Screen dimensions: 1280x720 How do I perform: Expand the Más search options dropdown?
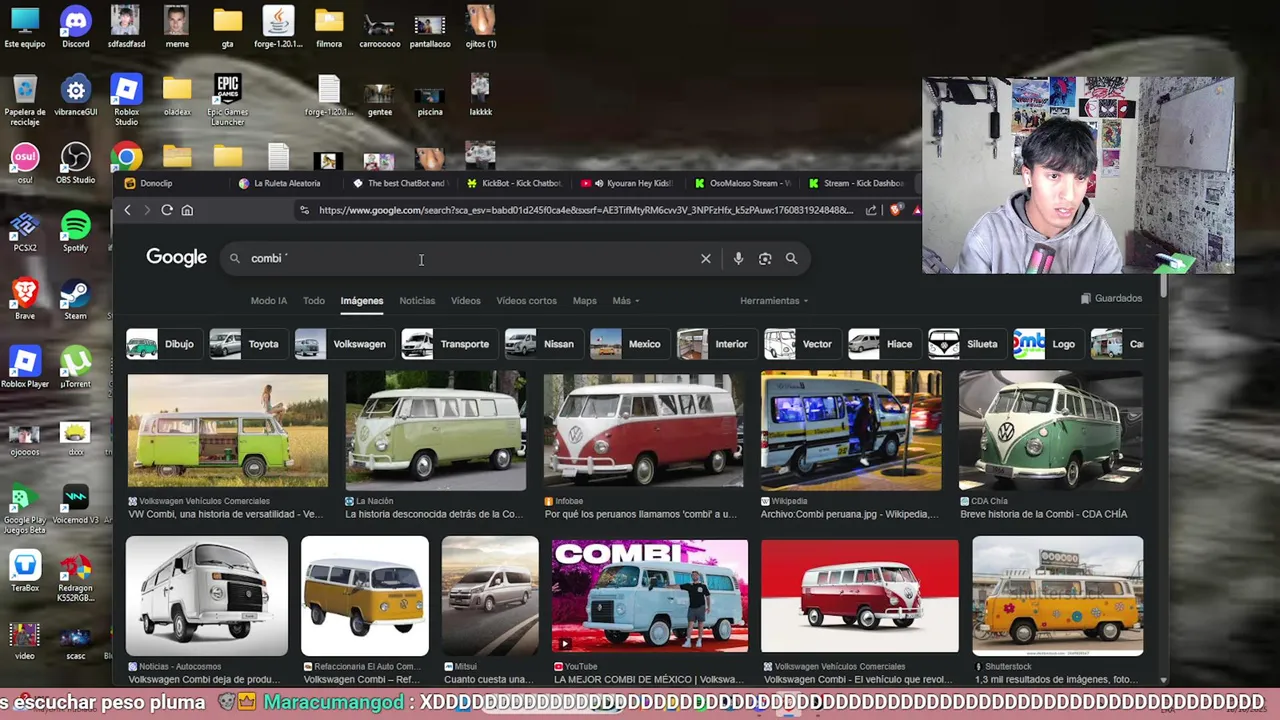pos(625,300)
